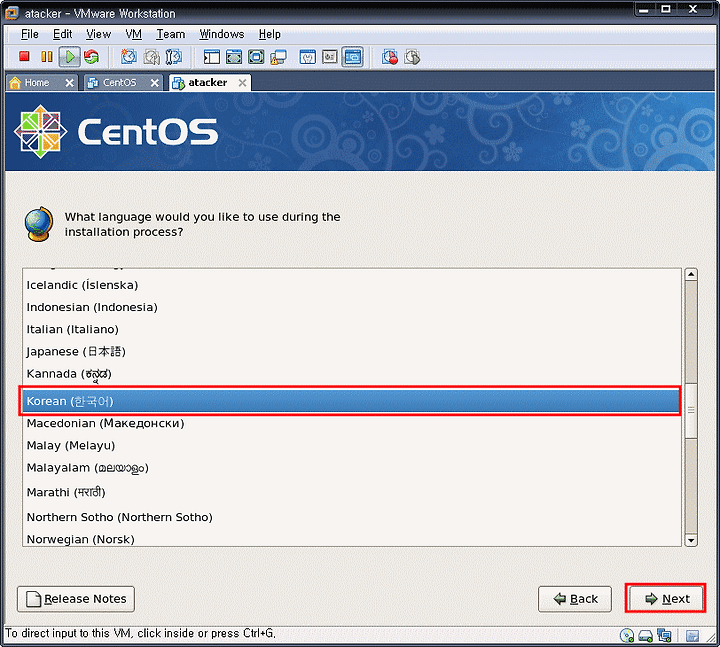Close the CentOS tab

pyautogui.click(x=155, y=83)
